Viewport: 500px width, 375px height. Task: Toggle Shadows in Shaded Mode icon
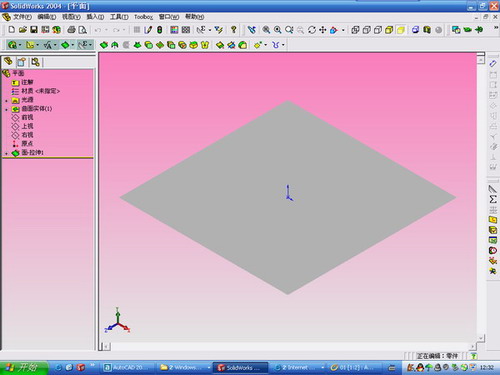click(x=415, y=30)
